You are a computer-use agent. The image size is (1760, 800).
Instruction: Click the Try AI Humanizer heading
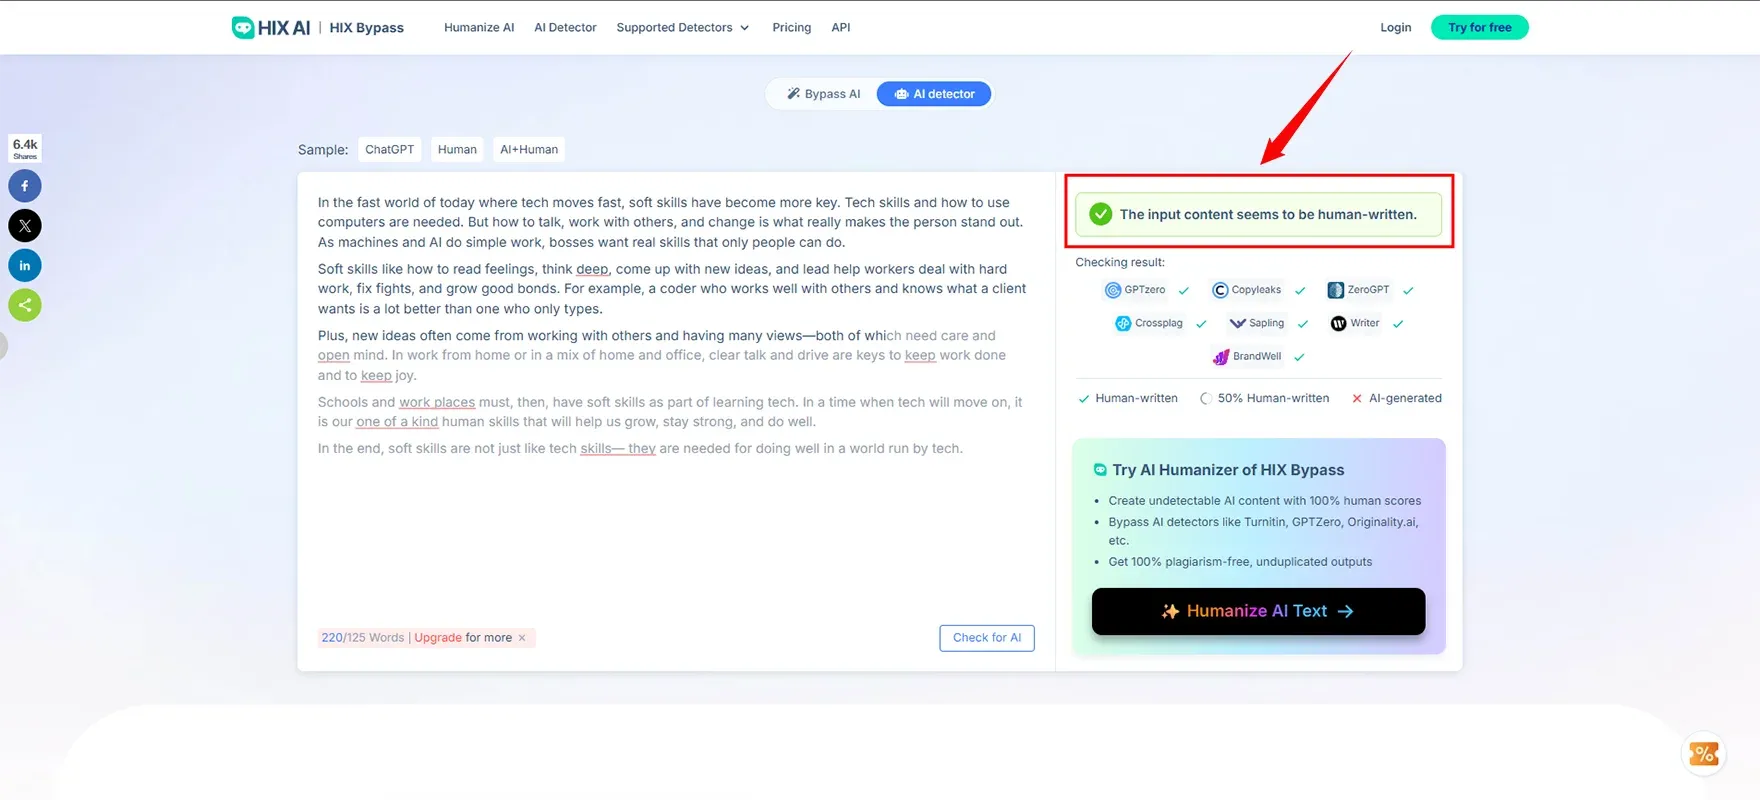[x=1228, y=470]
